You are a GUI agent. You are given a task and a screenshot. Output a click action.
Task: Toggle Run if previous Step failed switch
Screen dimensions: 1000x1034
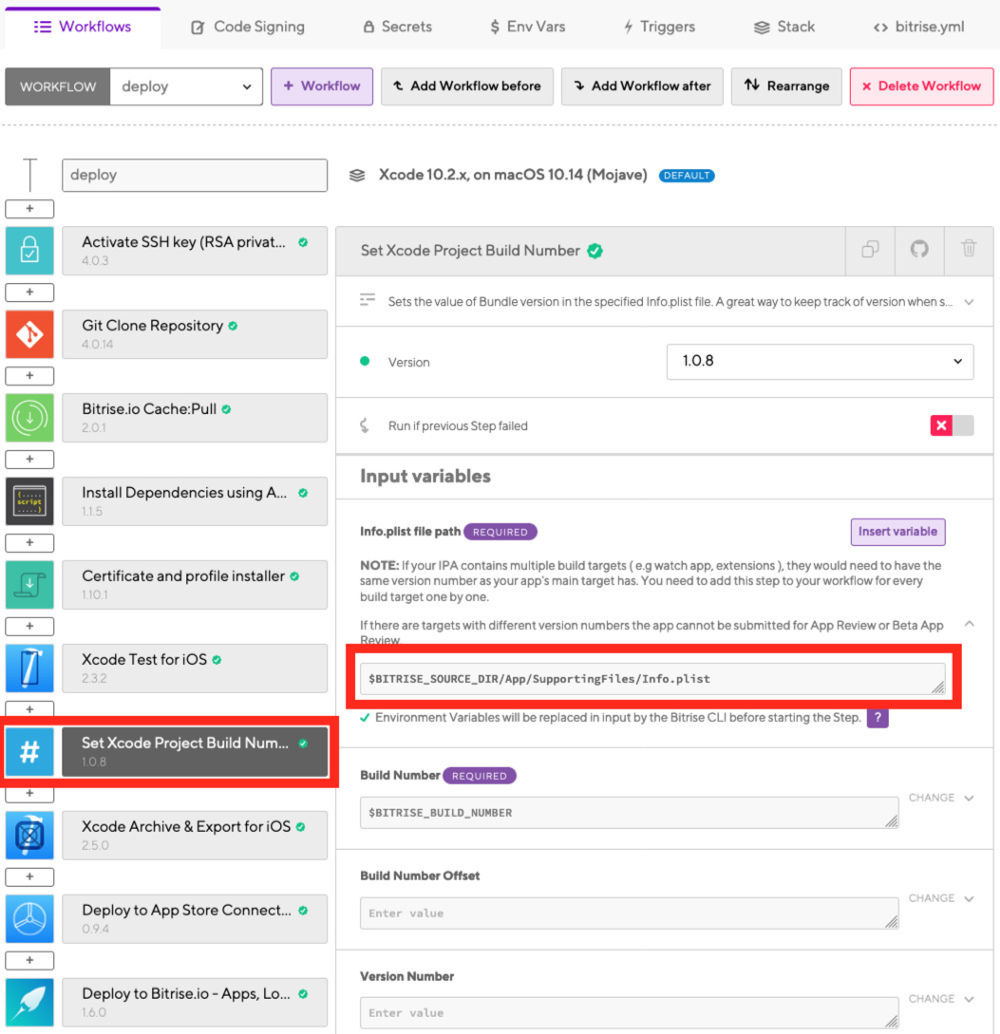click(952, 425)
